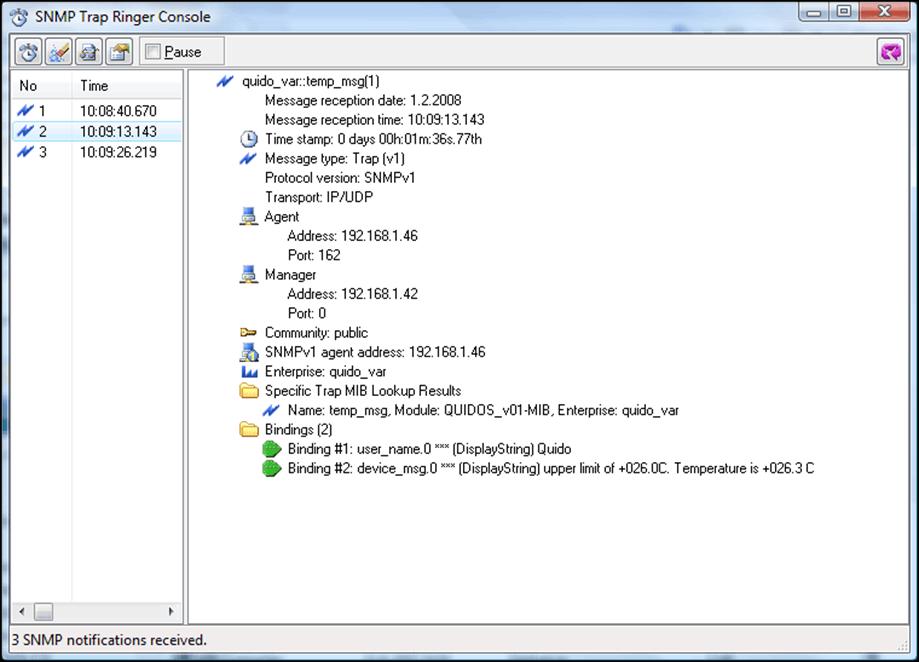Select Transport: IP/UDP line
The width and height of the screenshot is (919, 662).
coord(319,197)
